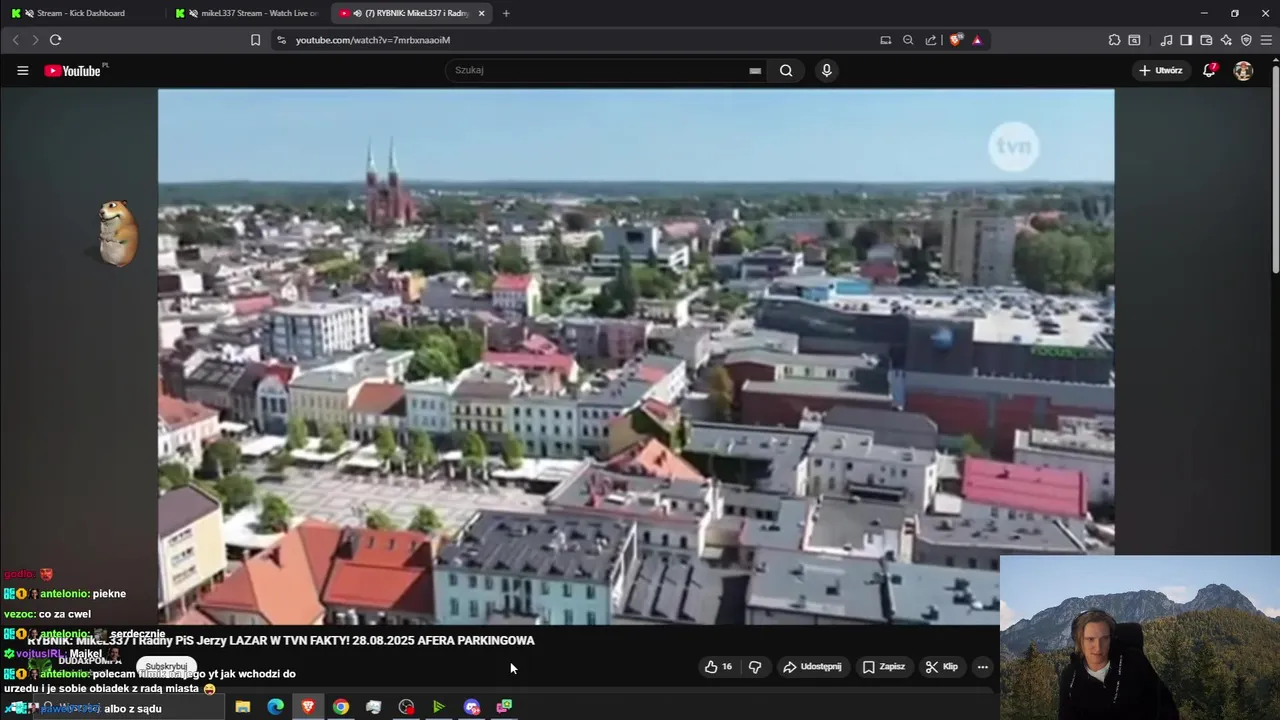The height and width of the screenshot is (720, 1280).
Task: Close the RYBNIK YouTube tab
Action: [x=481, y=13]
